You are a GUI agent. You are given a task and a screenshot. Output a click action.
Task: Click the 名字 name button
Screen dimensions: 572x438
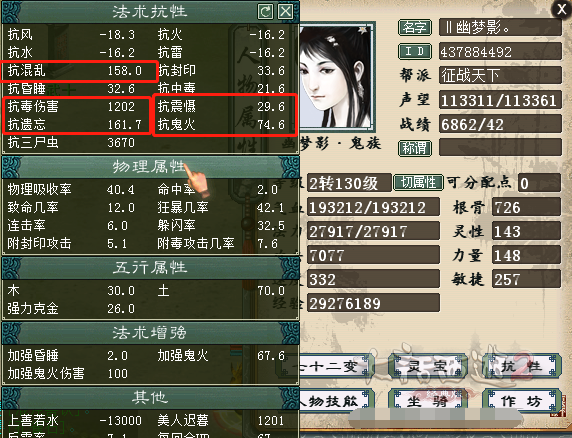pyautogui.click(x=415, y=27)
